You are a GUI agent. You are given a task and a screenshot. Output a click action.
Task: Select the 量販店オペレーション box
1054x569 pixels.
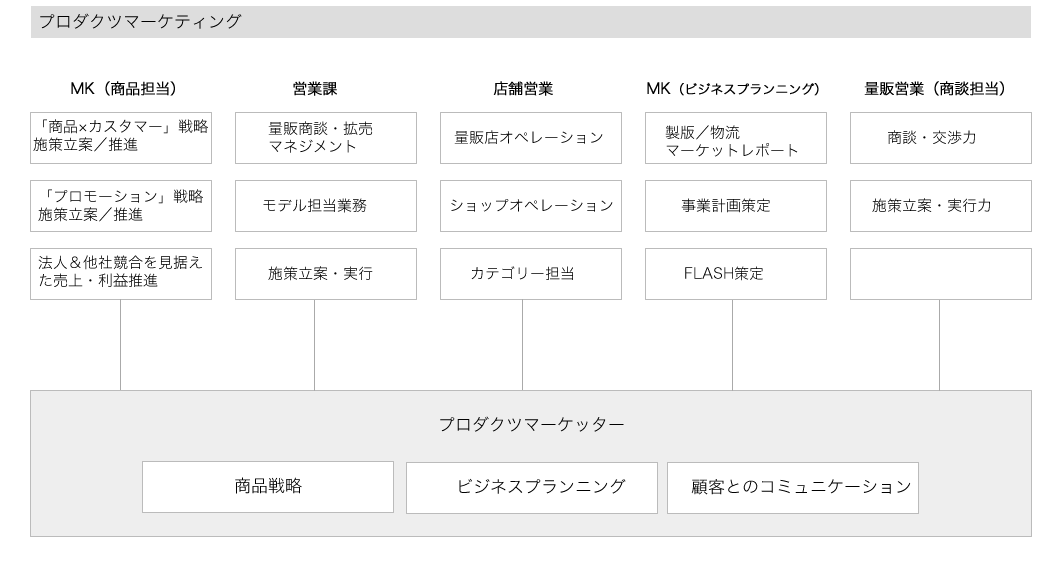[530, 137]
